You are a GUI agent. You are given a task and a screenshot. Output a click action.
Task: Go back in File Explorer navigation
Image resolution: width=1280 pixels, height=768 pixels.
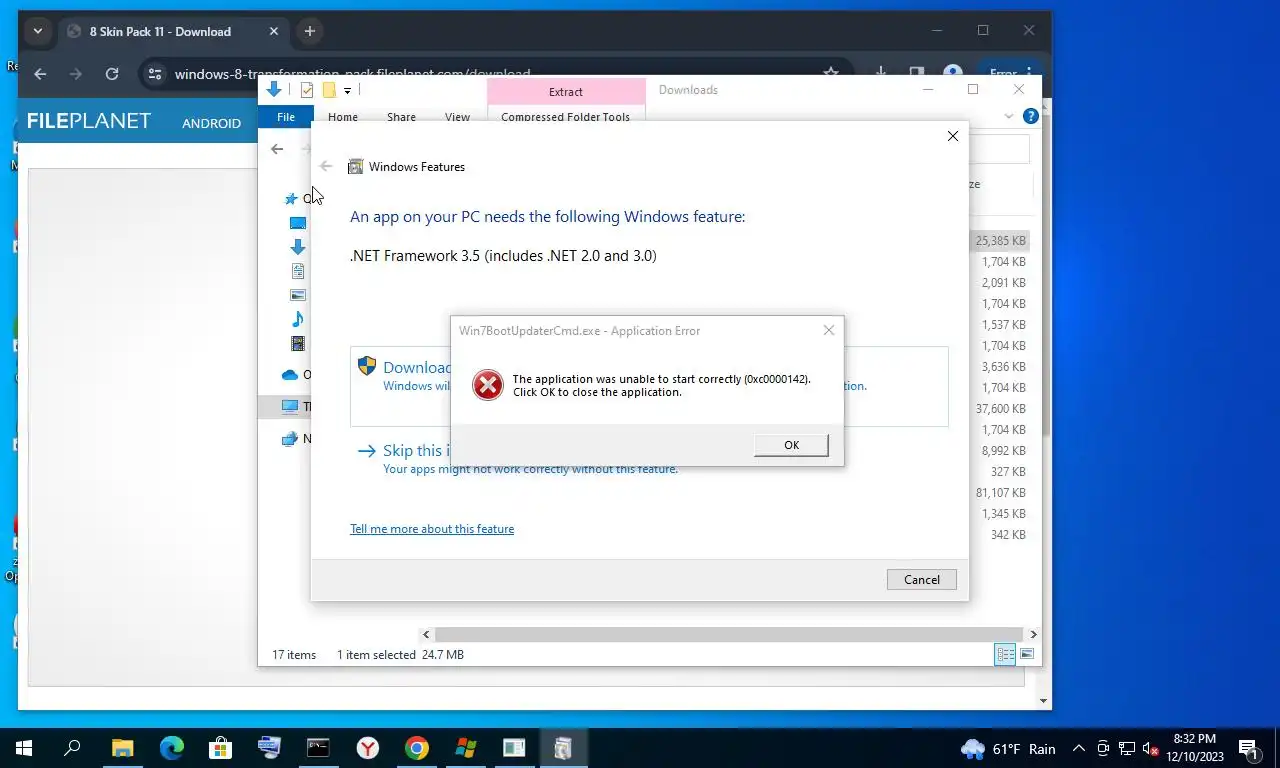[x=277, y=149]
